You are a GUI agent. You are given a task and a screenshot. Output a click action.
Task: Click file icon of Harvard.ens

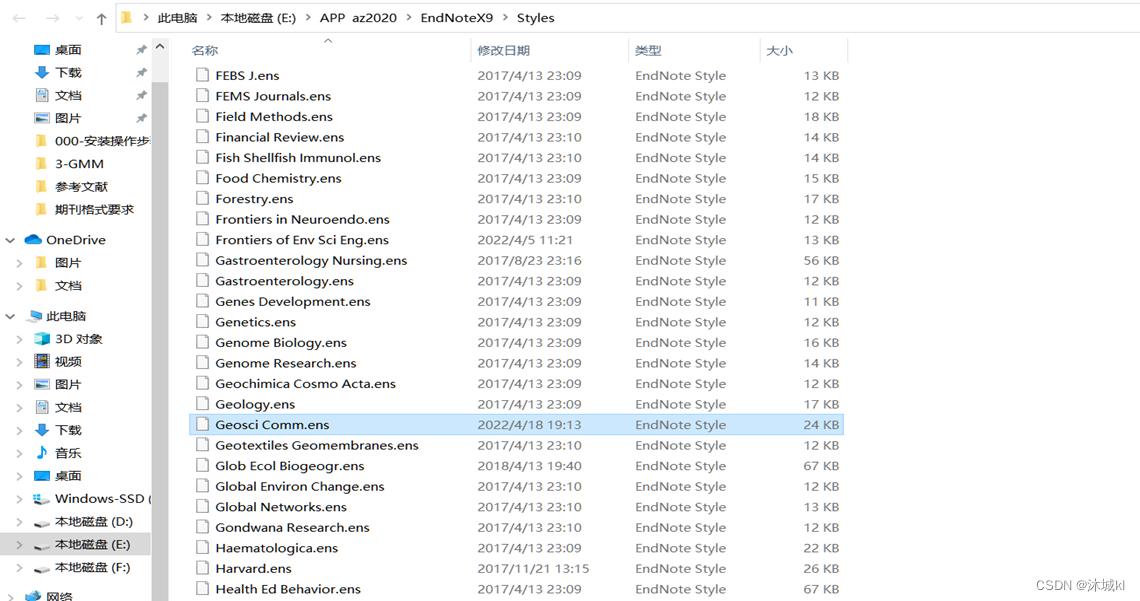coord(202,568)
